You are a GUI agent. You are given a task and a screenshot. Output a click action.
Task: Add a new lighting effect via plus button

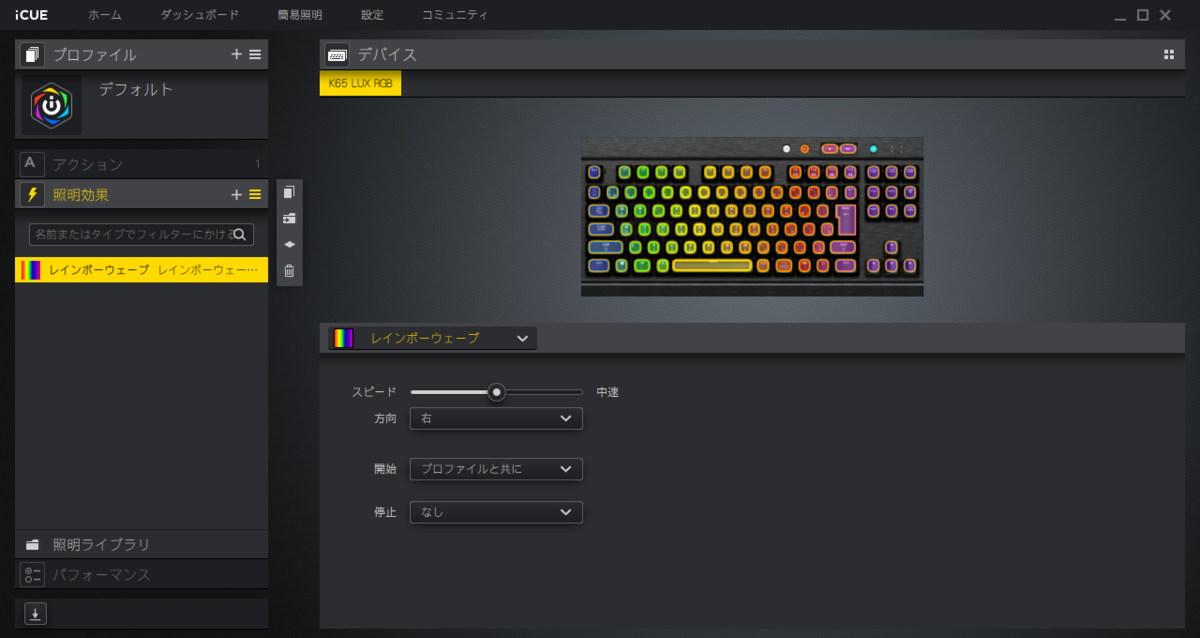[236, 194]
